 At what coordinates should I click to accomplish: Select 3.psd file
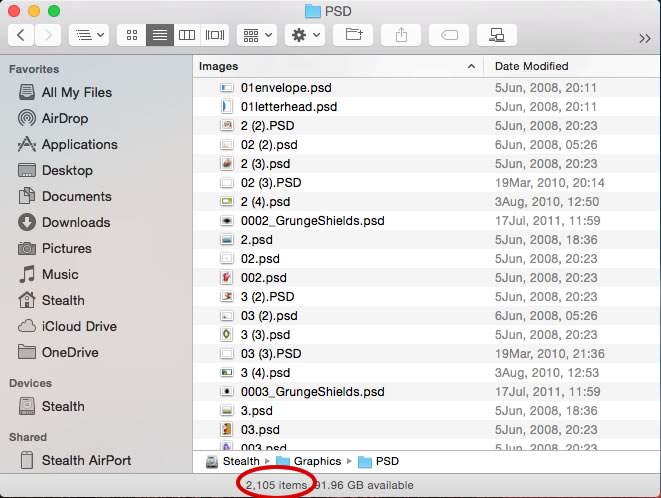tap(427, 410)
